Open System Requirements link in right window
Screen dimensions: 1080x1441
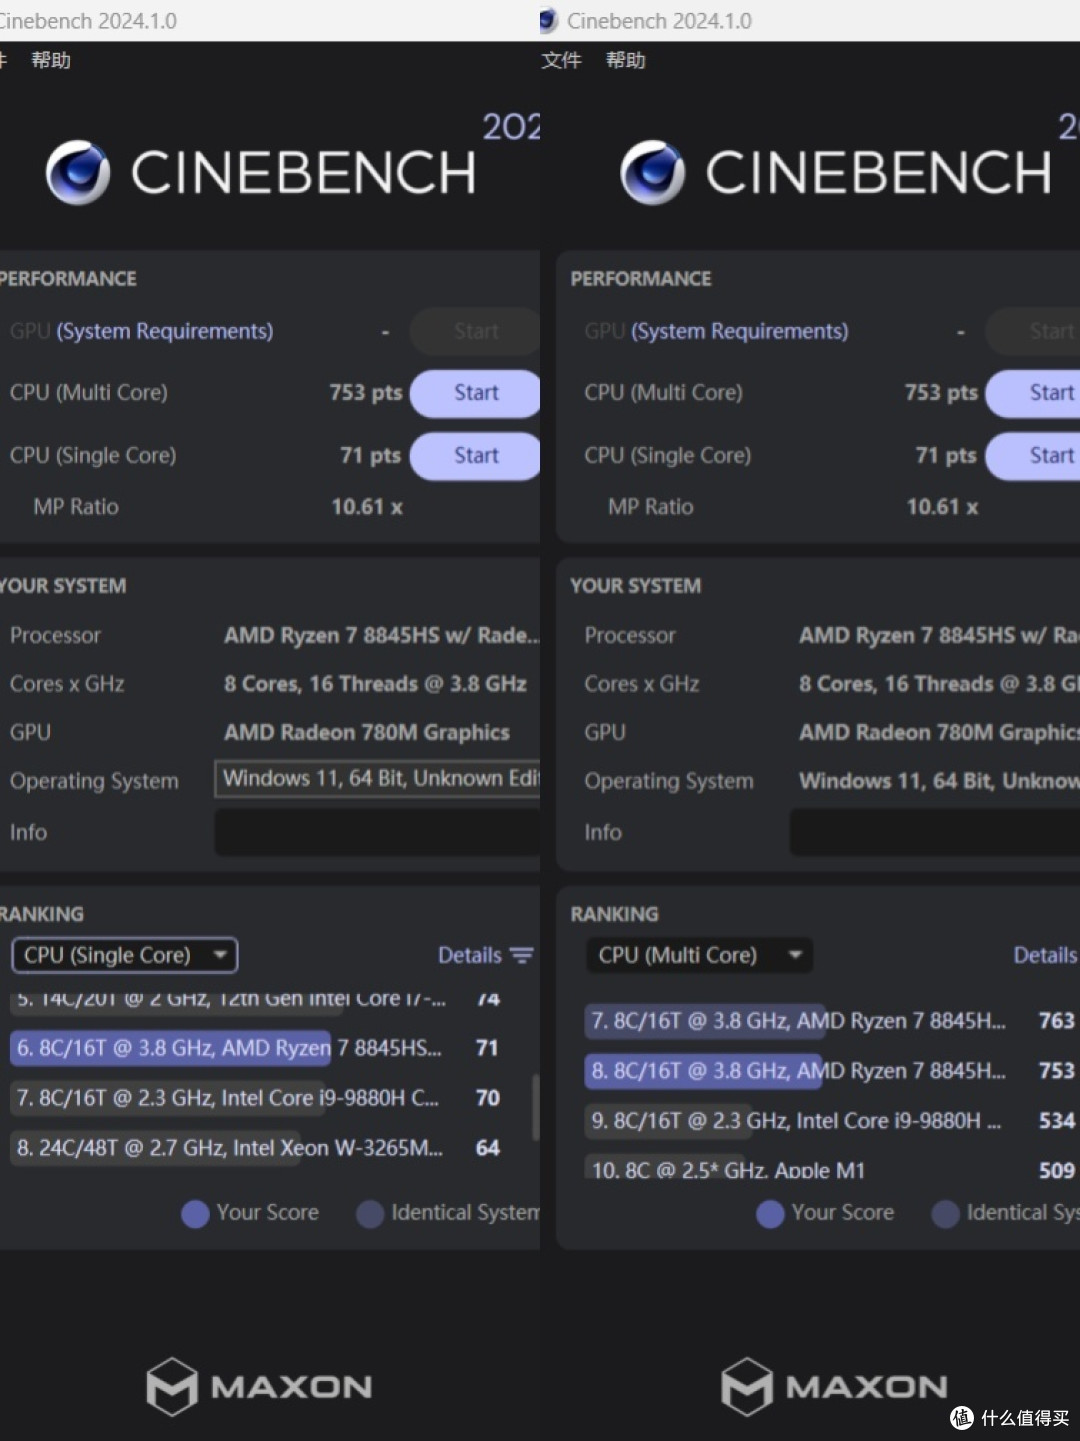(x=740, y=331)
